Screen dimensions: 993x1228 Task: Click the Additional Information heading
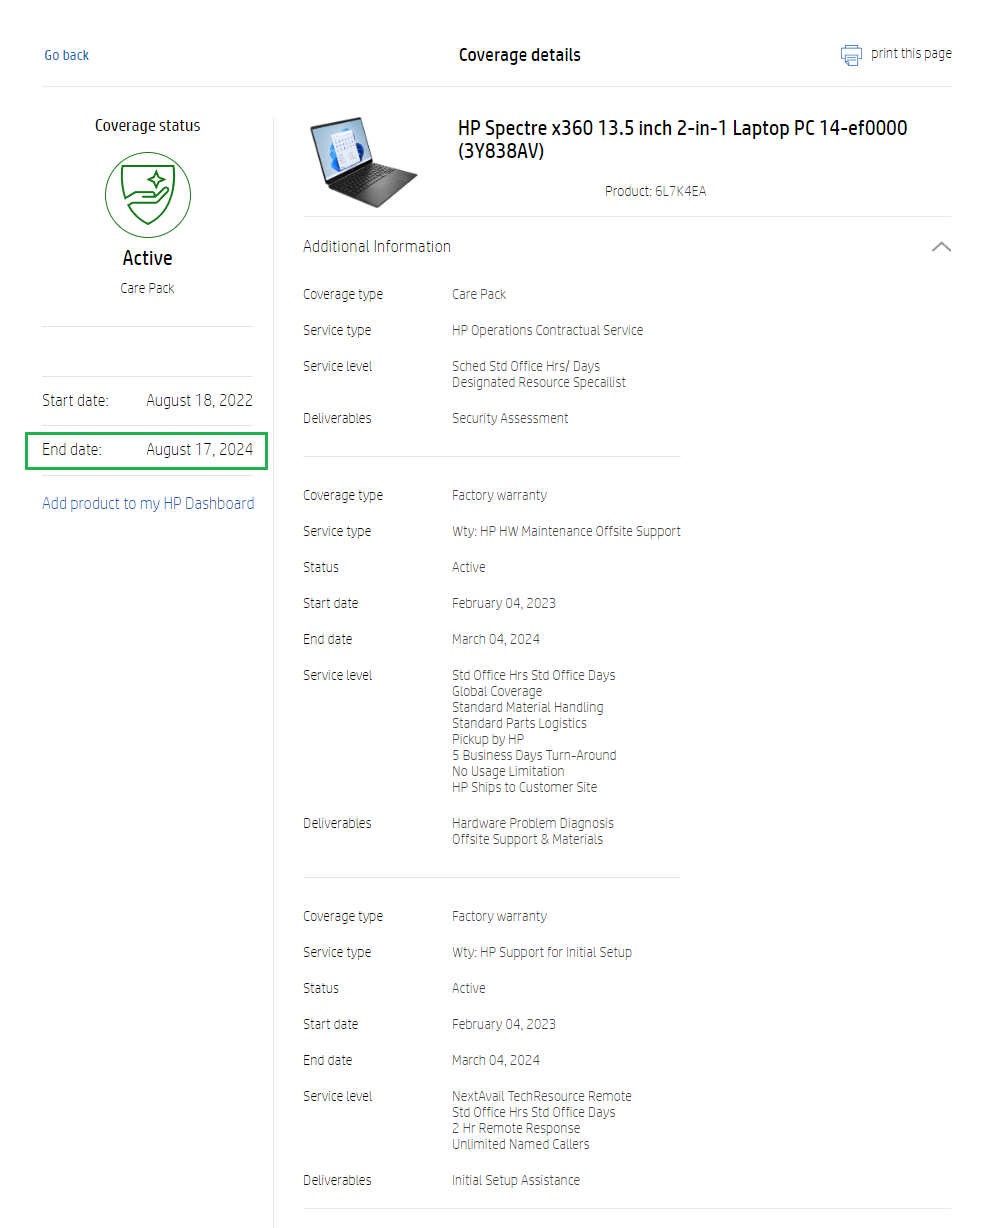377,247
